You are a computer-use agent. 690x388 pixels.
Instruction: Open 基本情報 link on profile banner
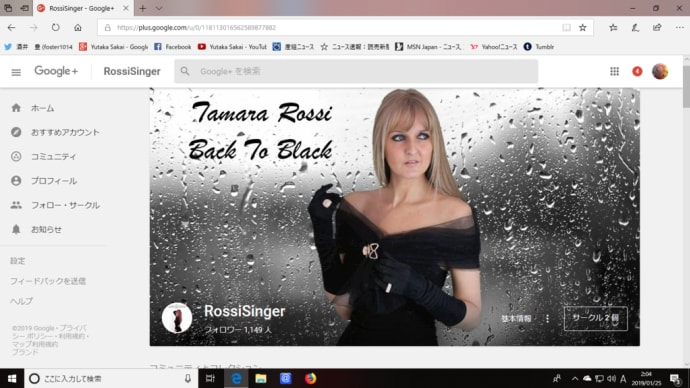(x=516, y=318)
